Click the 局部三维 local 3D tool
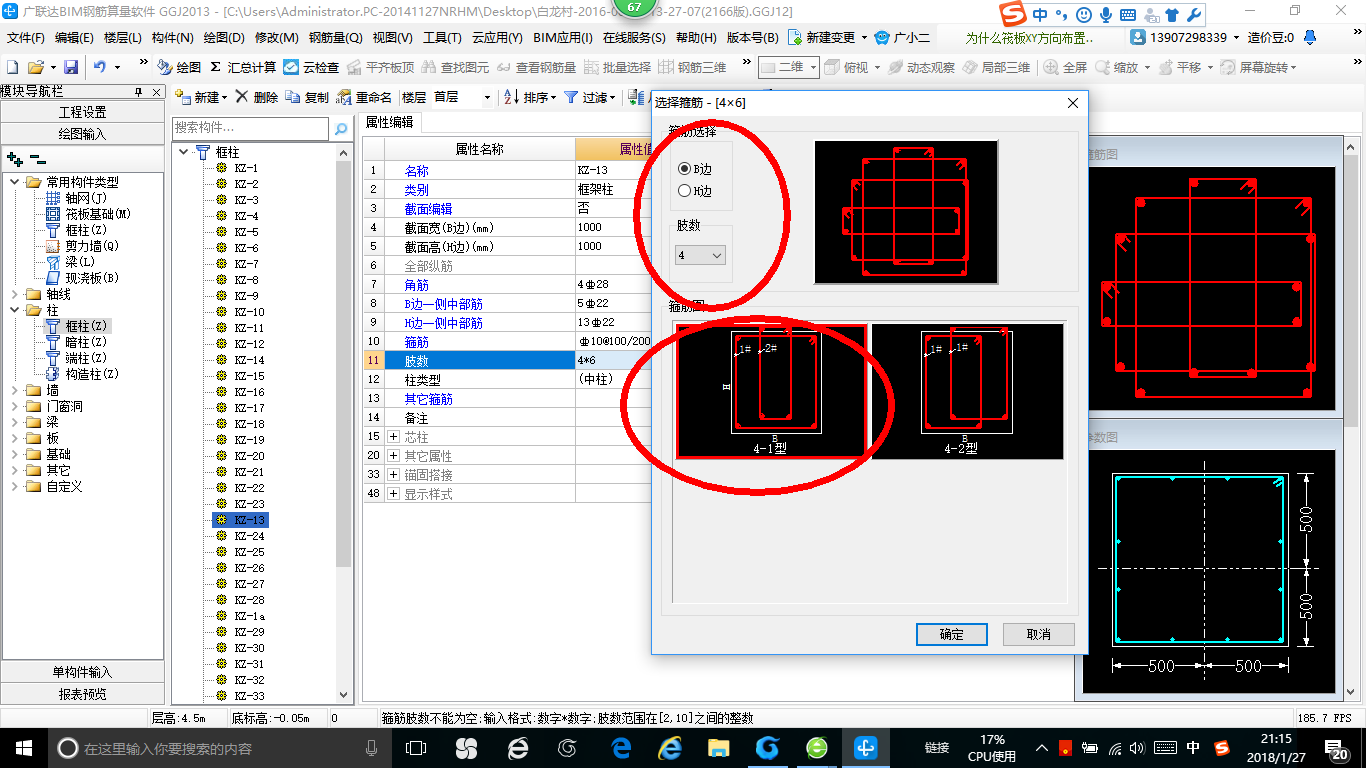1366x768 pixels. 995,67
